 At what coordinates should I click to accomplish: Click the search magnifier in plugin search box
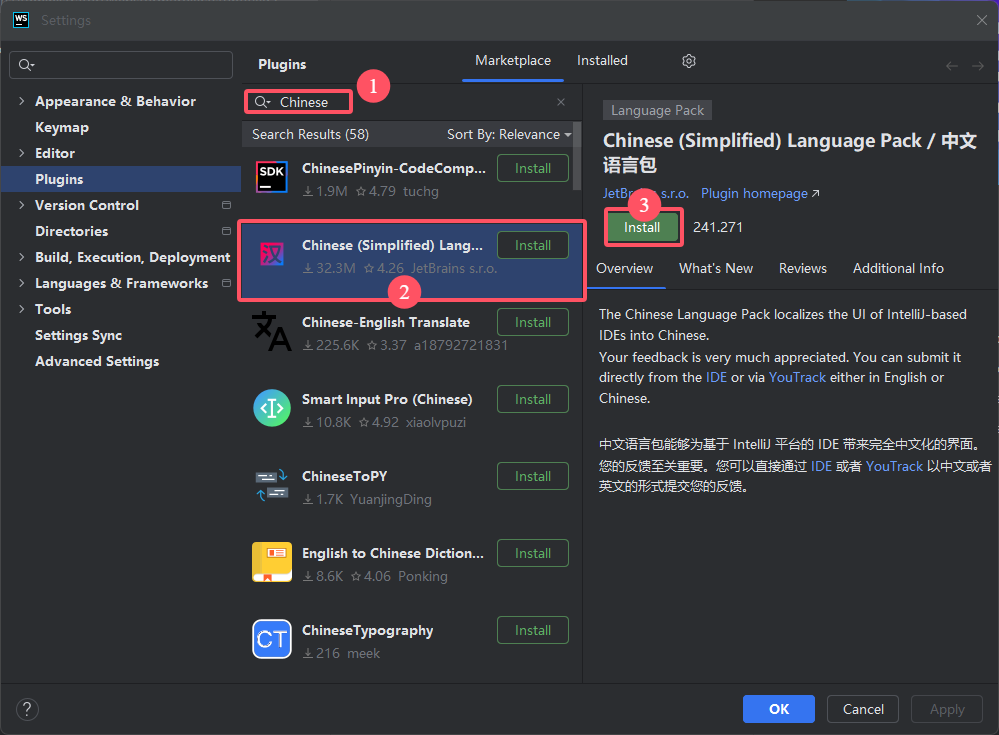262,102
